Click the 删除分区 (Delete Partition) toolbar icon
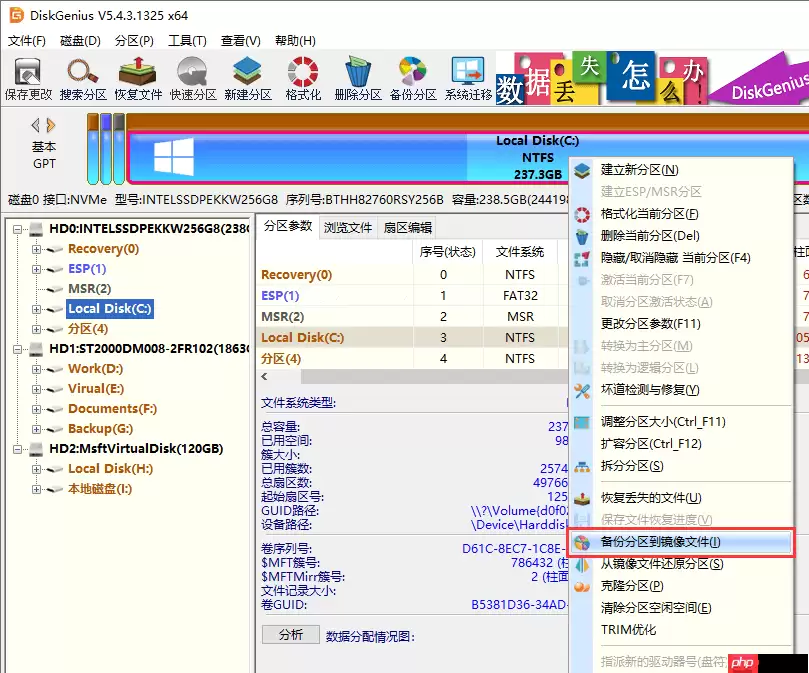The width and height of the screenshot is (809, 673). tap(358, 79)
